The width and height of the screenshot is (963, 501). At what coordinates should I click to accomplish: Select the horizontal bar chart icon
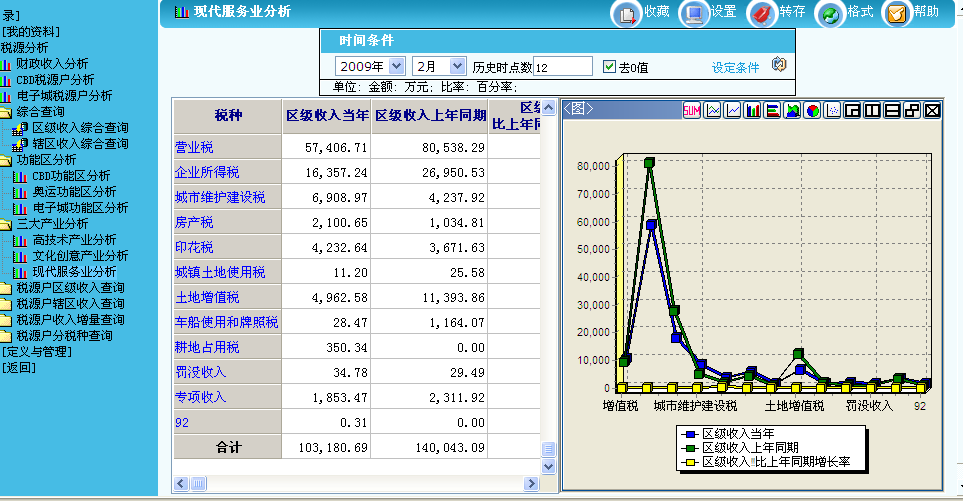(772, 110)
